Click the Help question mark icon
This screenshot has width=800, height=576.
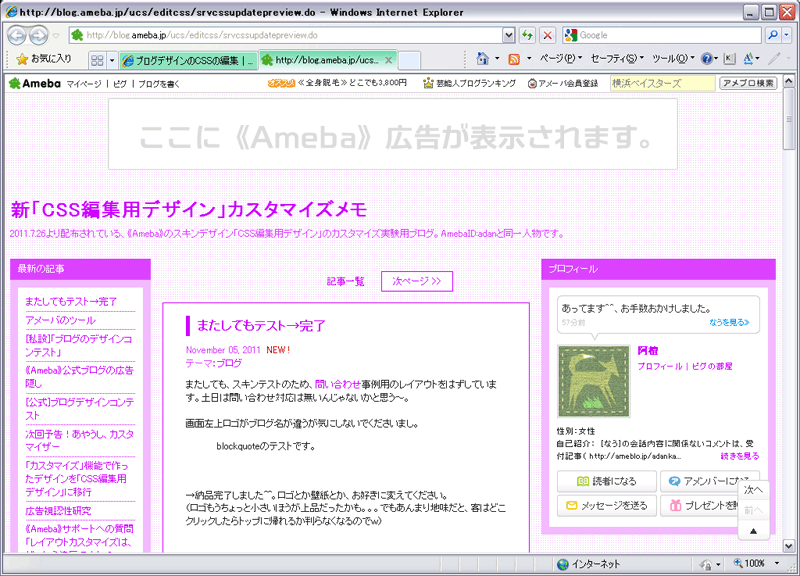pyautogui.click(x=707, y=59)
